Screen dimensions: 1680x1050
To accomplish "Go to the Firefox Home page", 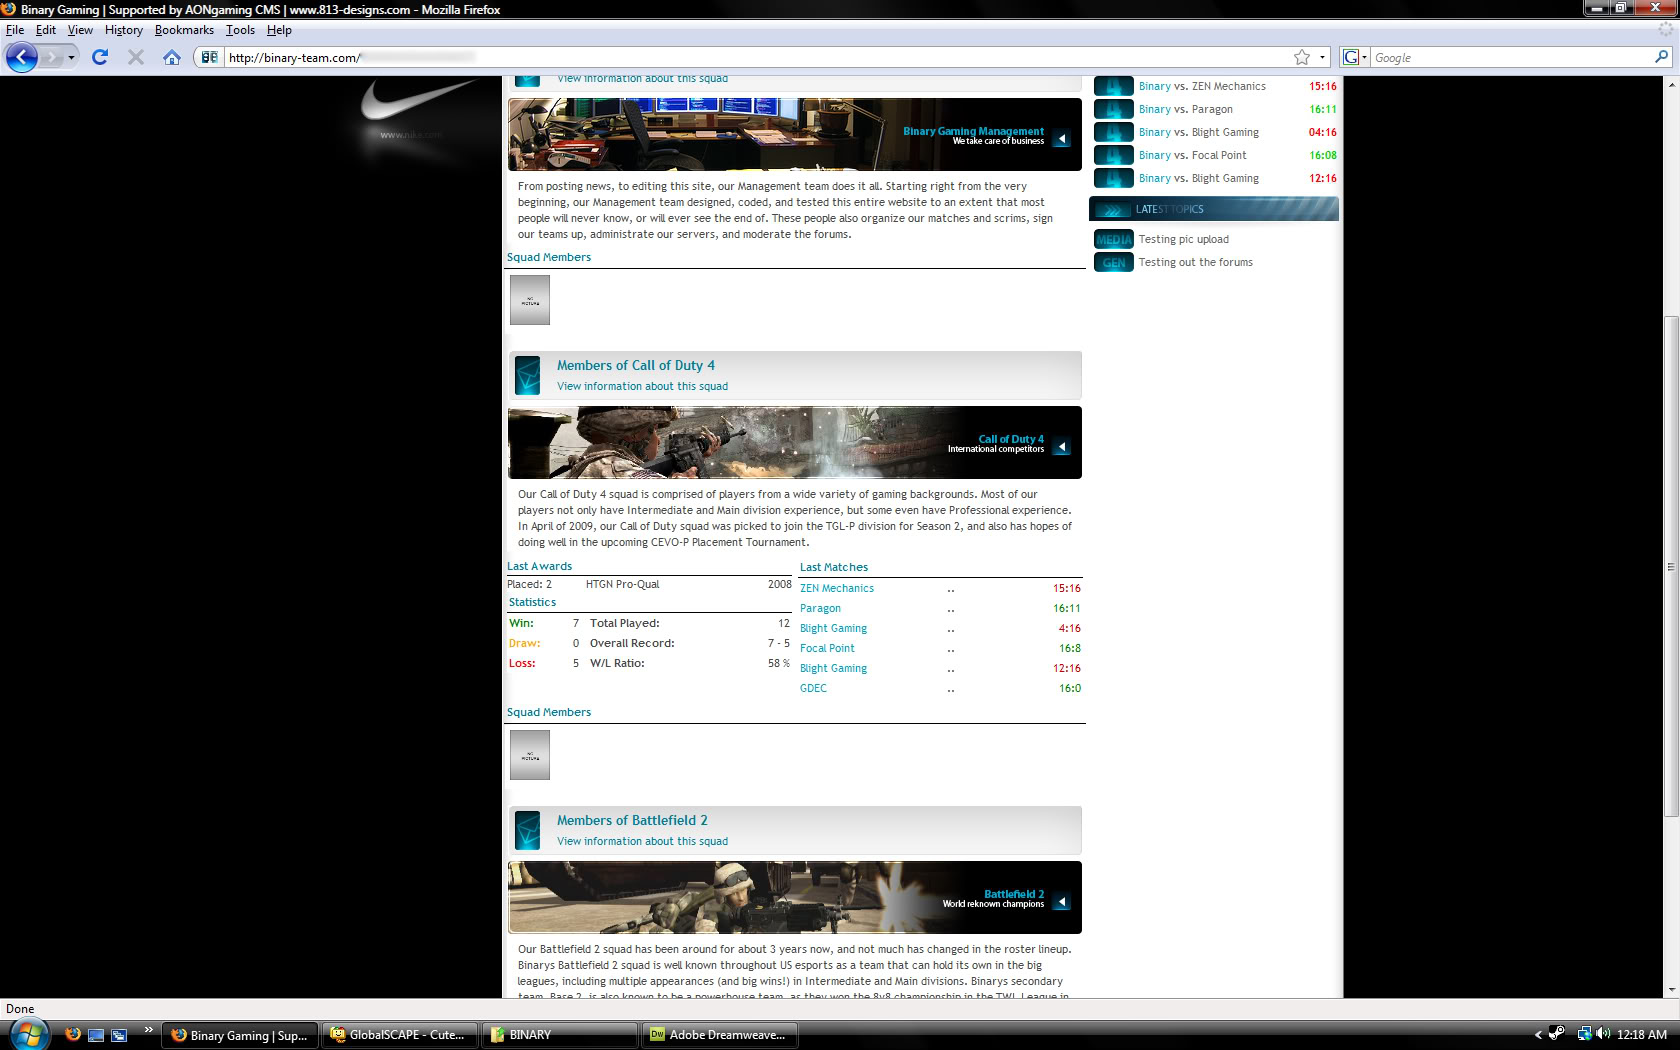I will (172, 57).
